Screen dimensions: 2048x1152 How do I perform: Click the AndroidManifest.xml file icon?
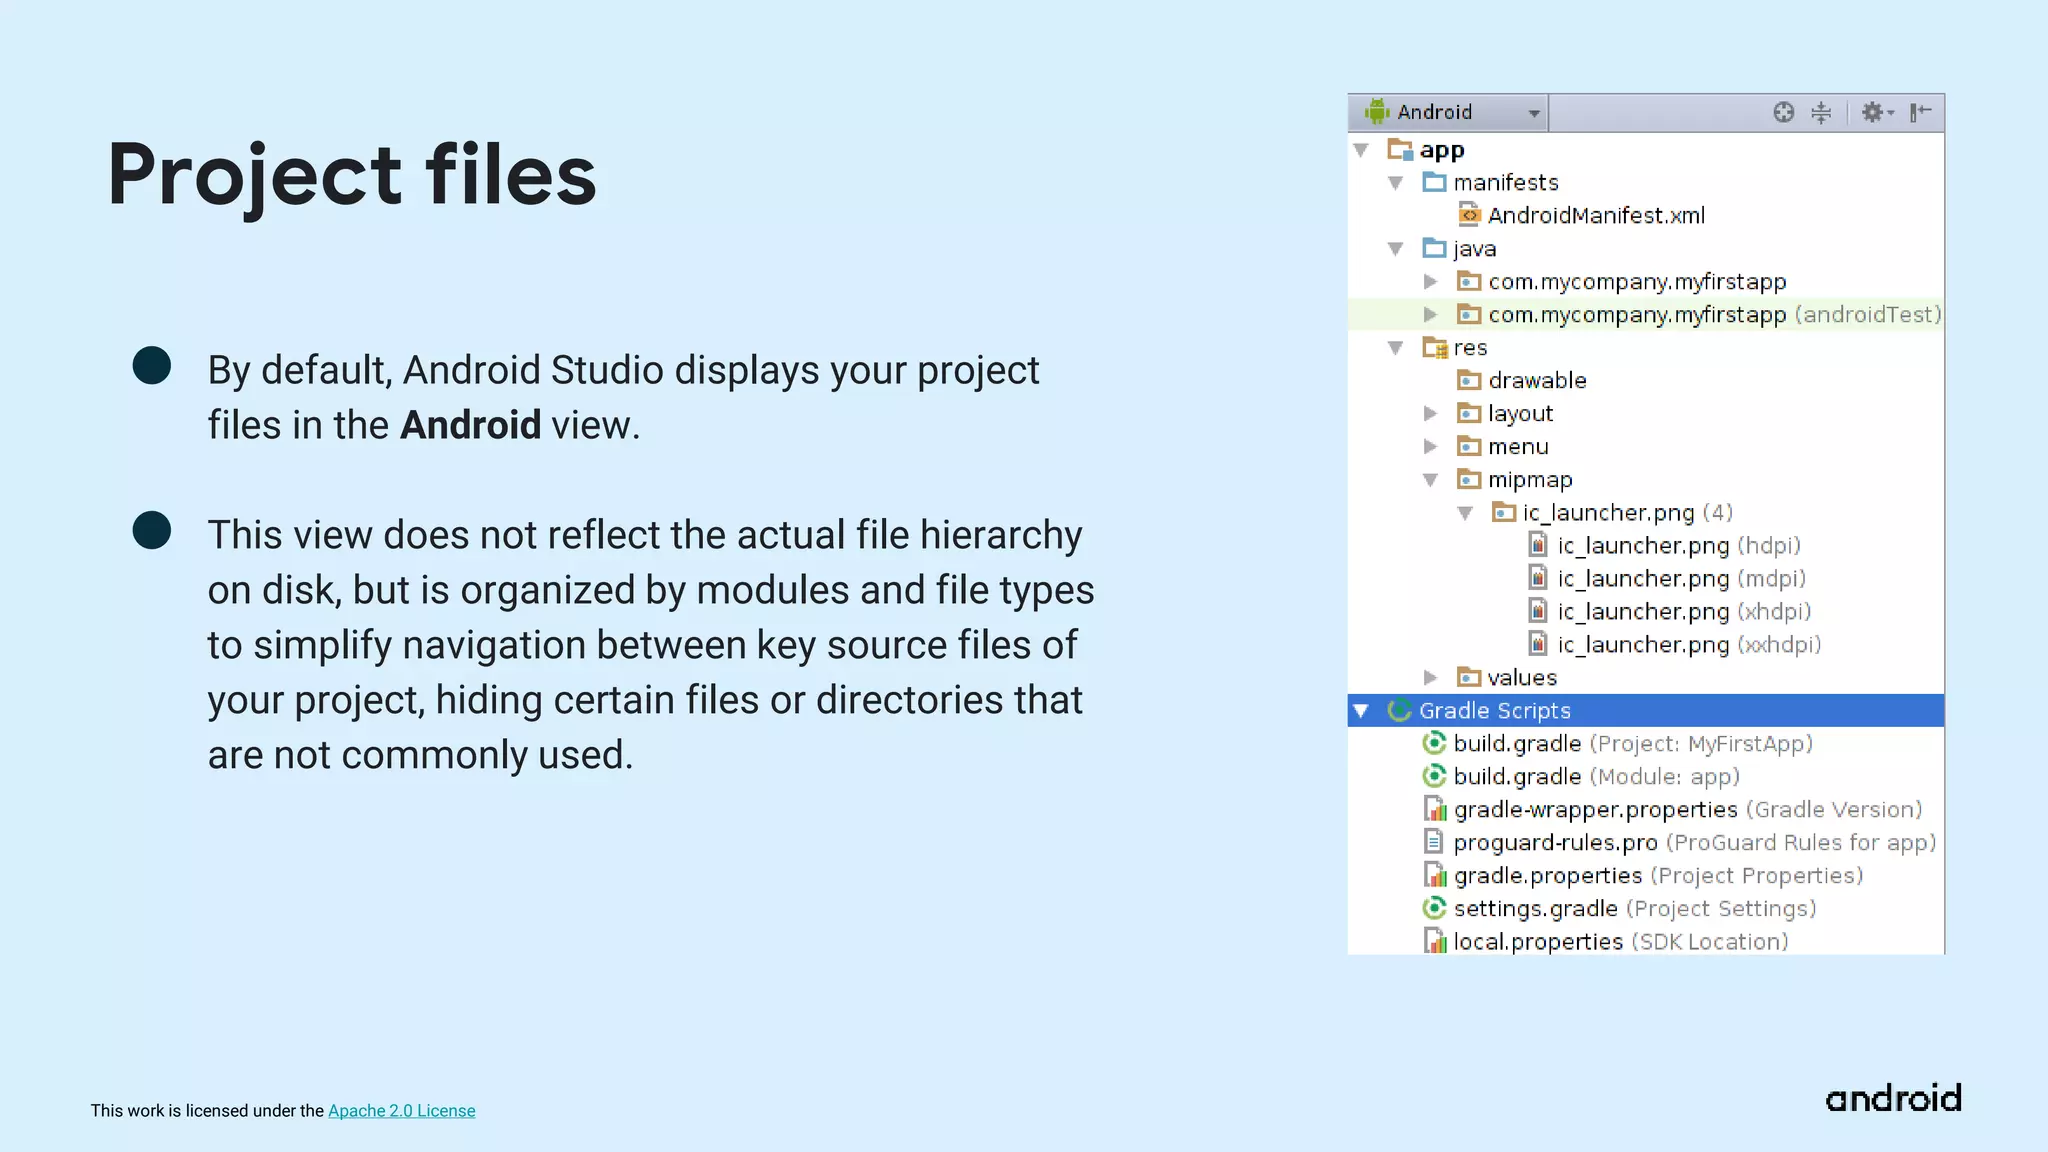(1469, 215)
